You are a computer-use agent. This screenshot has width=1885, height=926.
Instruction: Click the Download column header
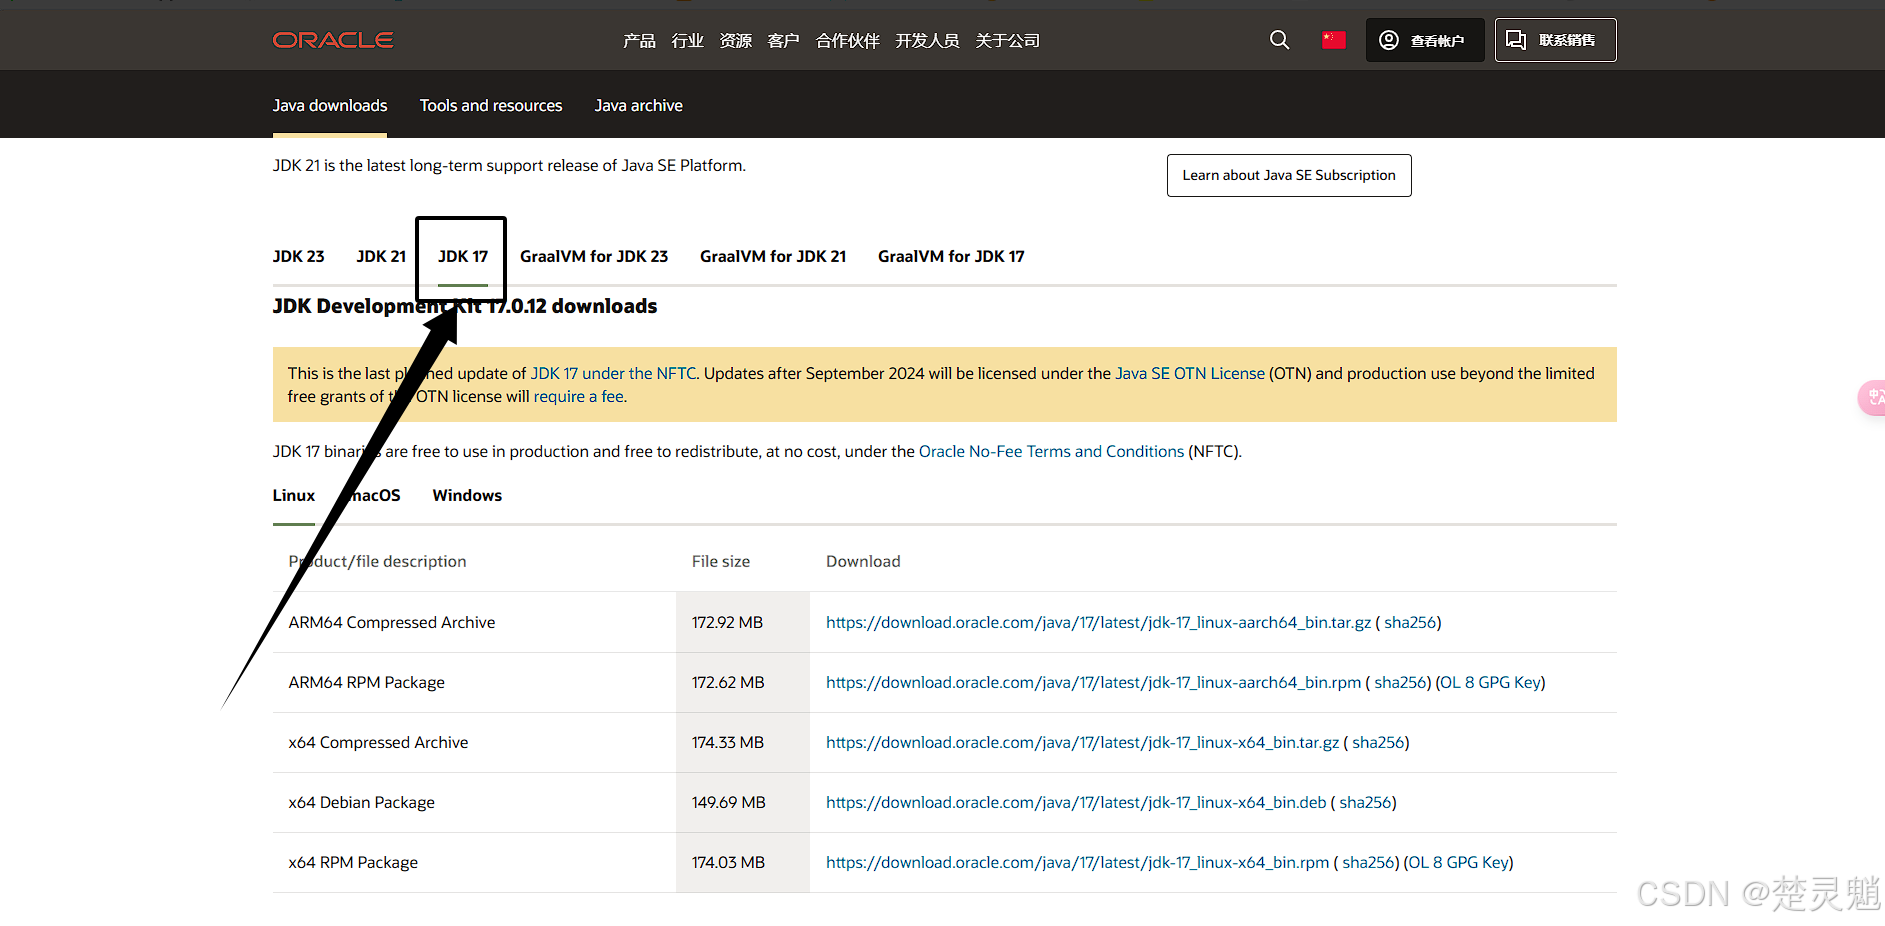pyautogui.click(x=863, y=561)
